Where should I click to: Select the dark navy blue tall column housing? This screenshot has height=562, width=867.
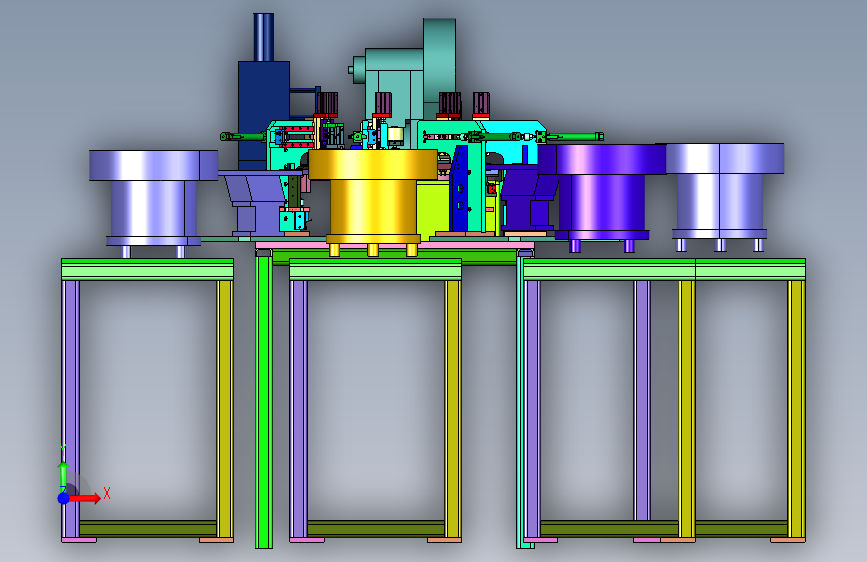[x=263, y=115]
